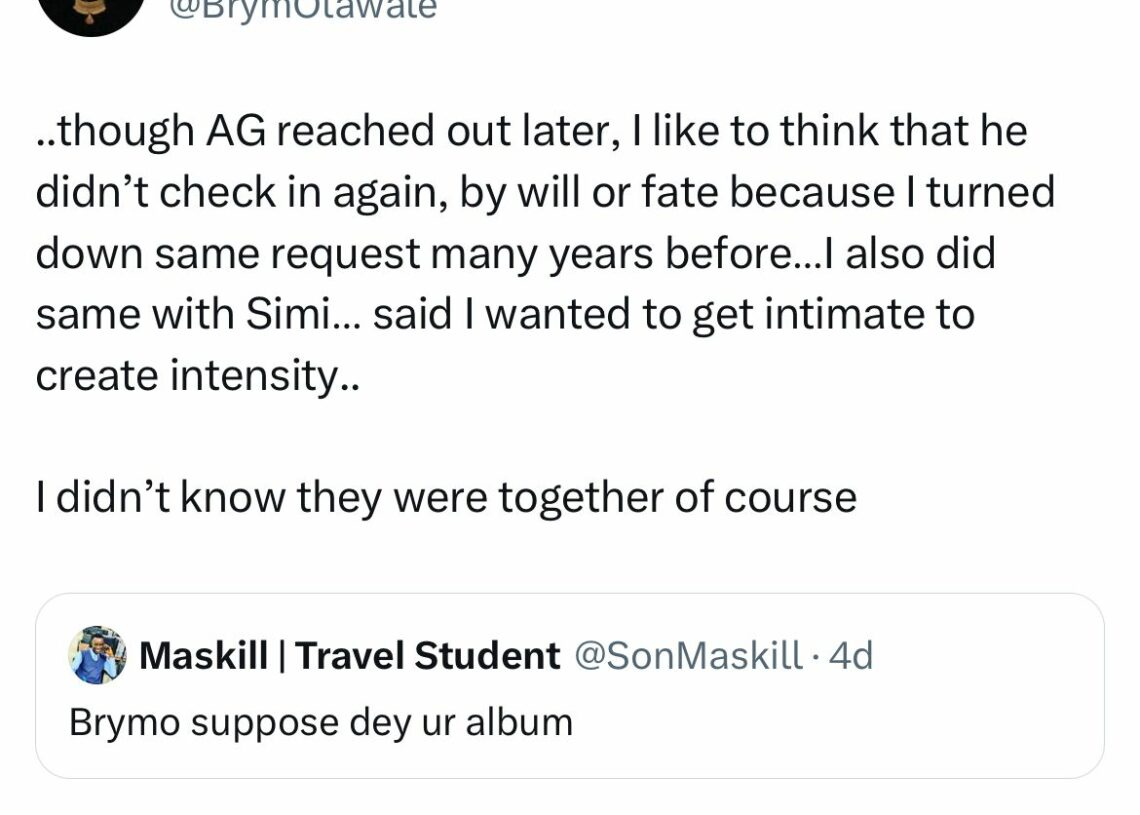The width and height of the screenshot is (1140, 815).
Task: Click the line beginning 'didn't check in again'
Action: click(545, 193)
